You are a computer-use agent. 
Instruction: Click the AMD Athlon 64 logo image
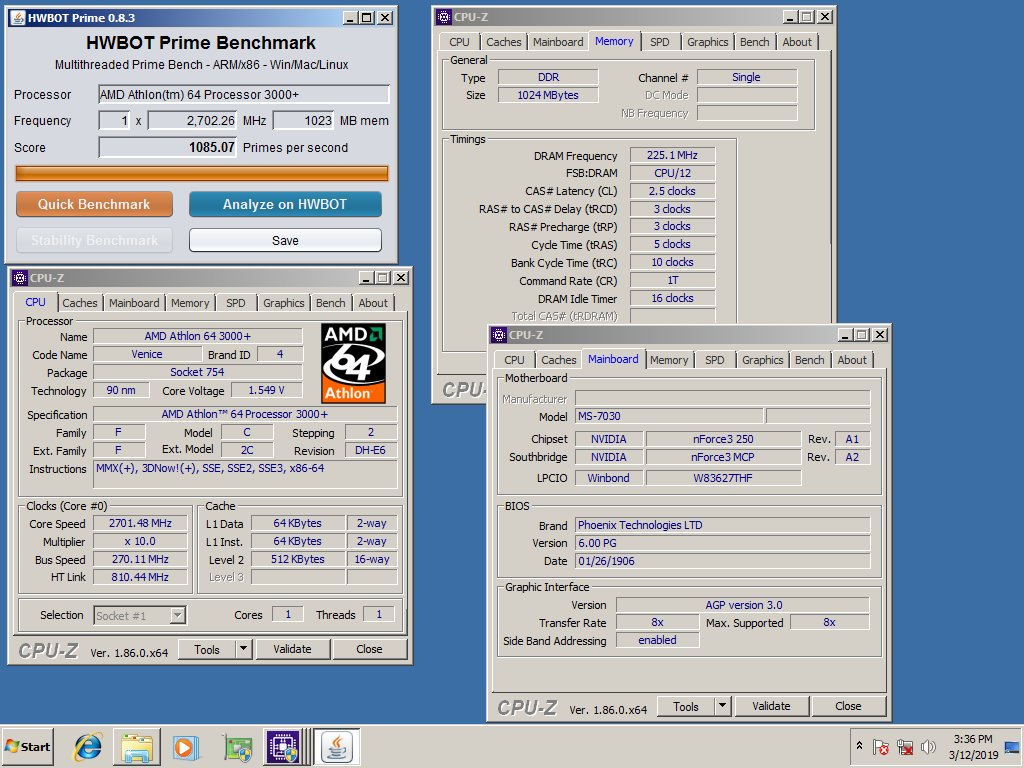tap(353, 363)
